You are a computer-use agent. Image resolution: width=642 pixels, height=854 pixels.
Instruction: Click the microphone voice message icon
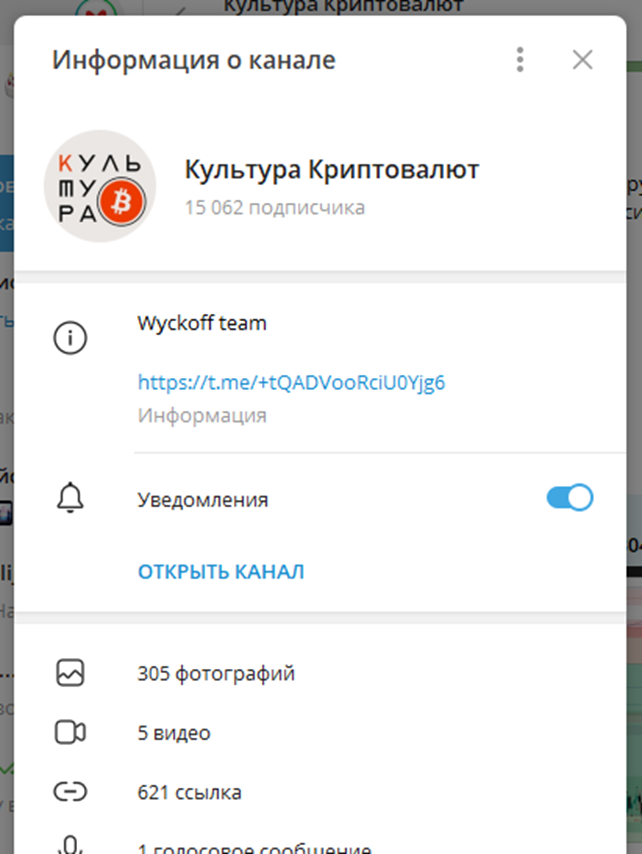pos(70,846)
